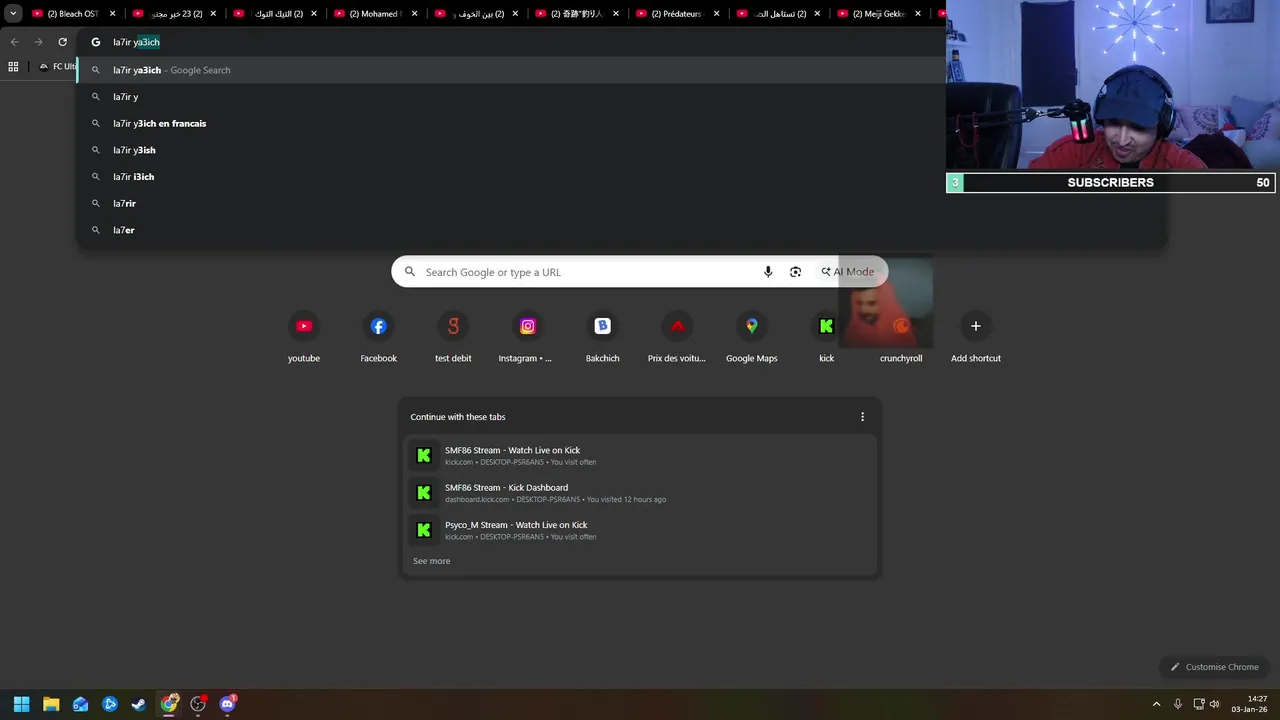The image size is (1280, 720).
Task: Open the crunchyroll shortcut tile
Action: pyautogui.click(x=901, y=338)
